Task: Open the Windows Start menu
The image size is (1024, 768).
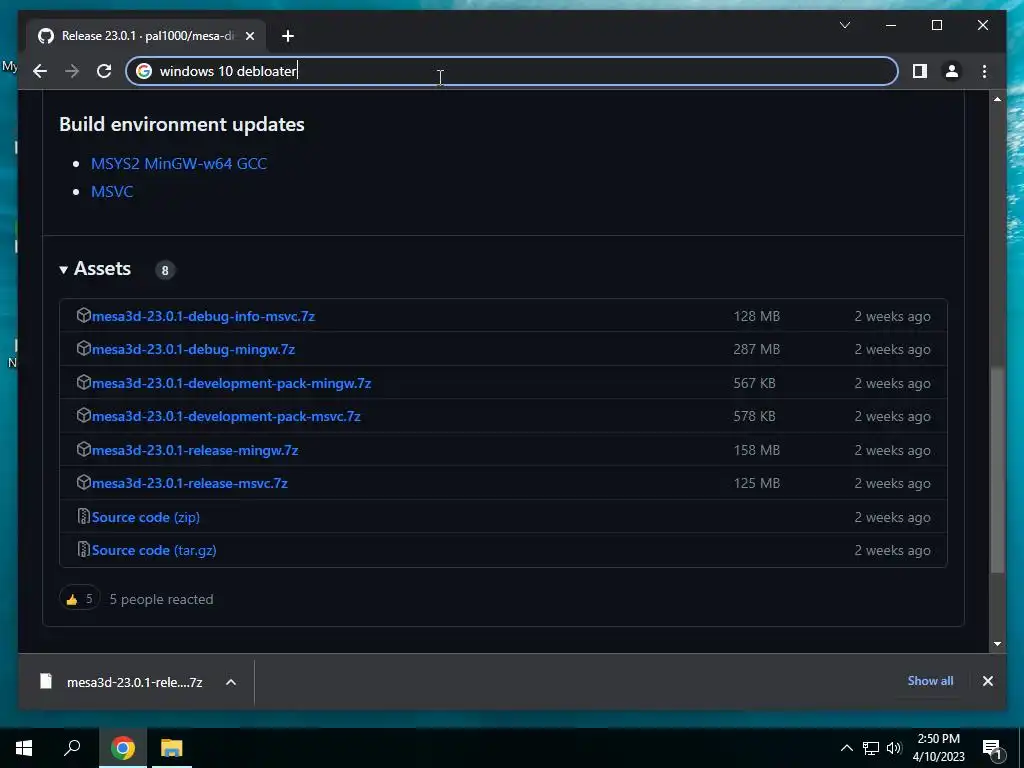Action: click(24, 748)
